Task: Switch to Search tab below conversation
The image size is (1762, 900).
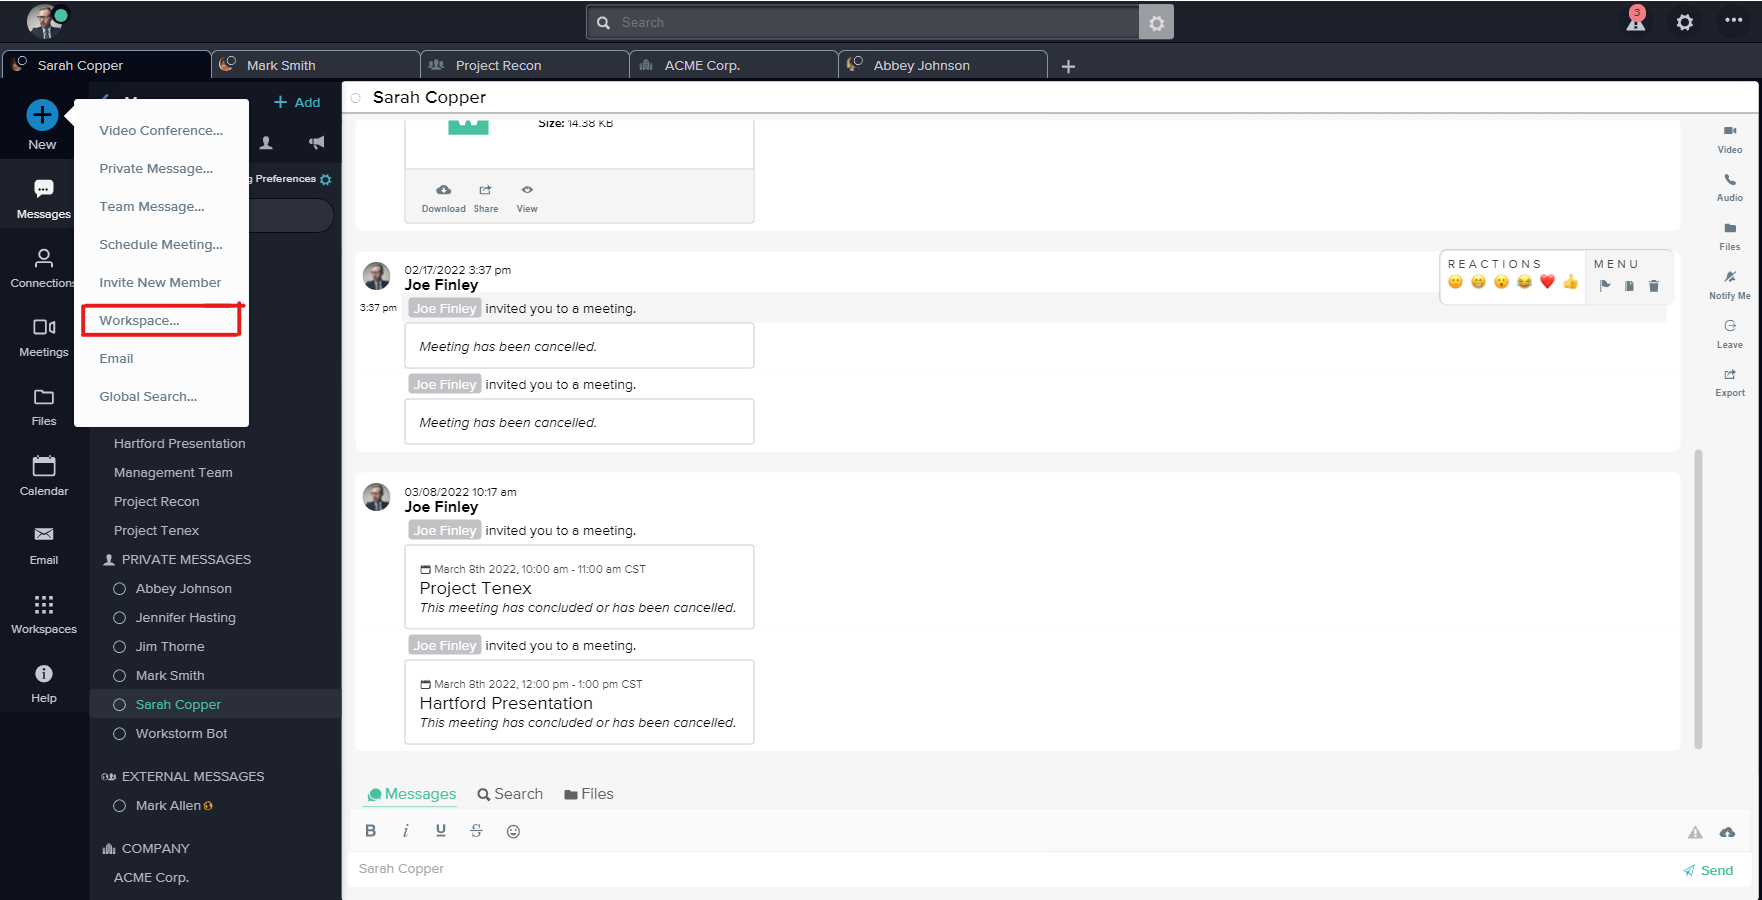Action: coord(510,794)
